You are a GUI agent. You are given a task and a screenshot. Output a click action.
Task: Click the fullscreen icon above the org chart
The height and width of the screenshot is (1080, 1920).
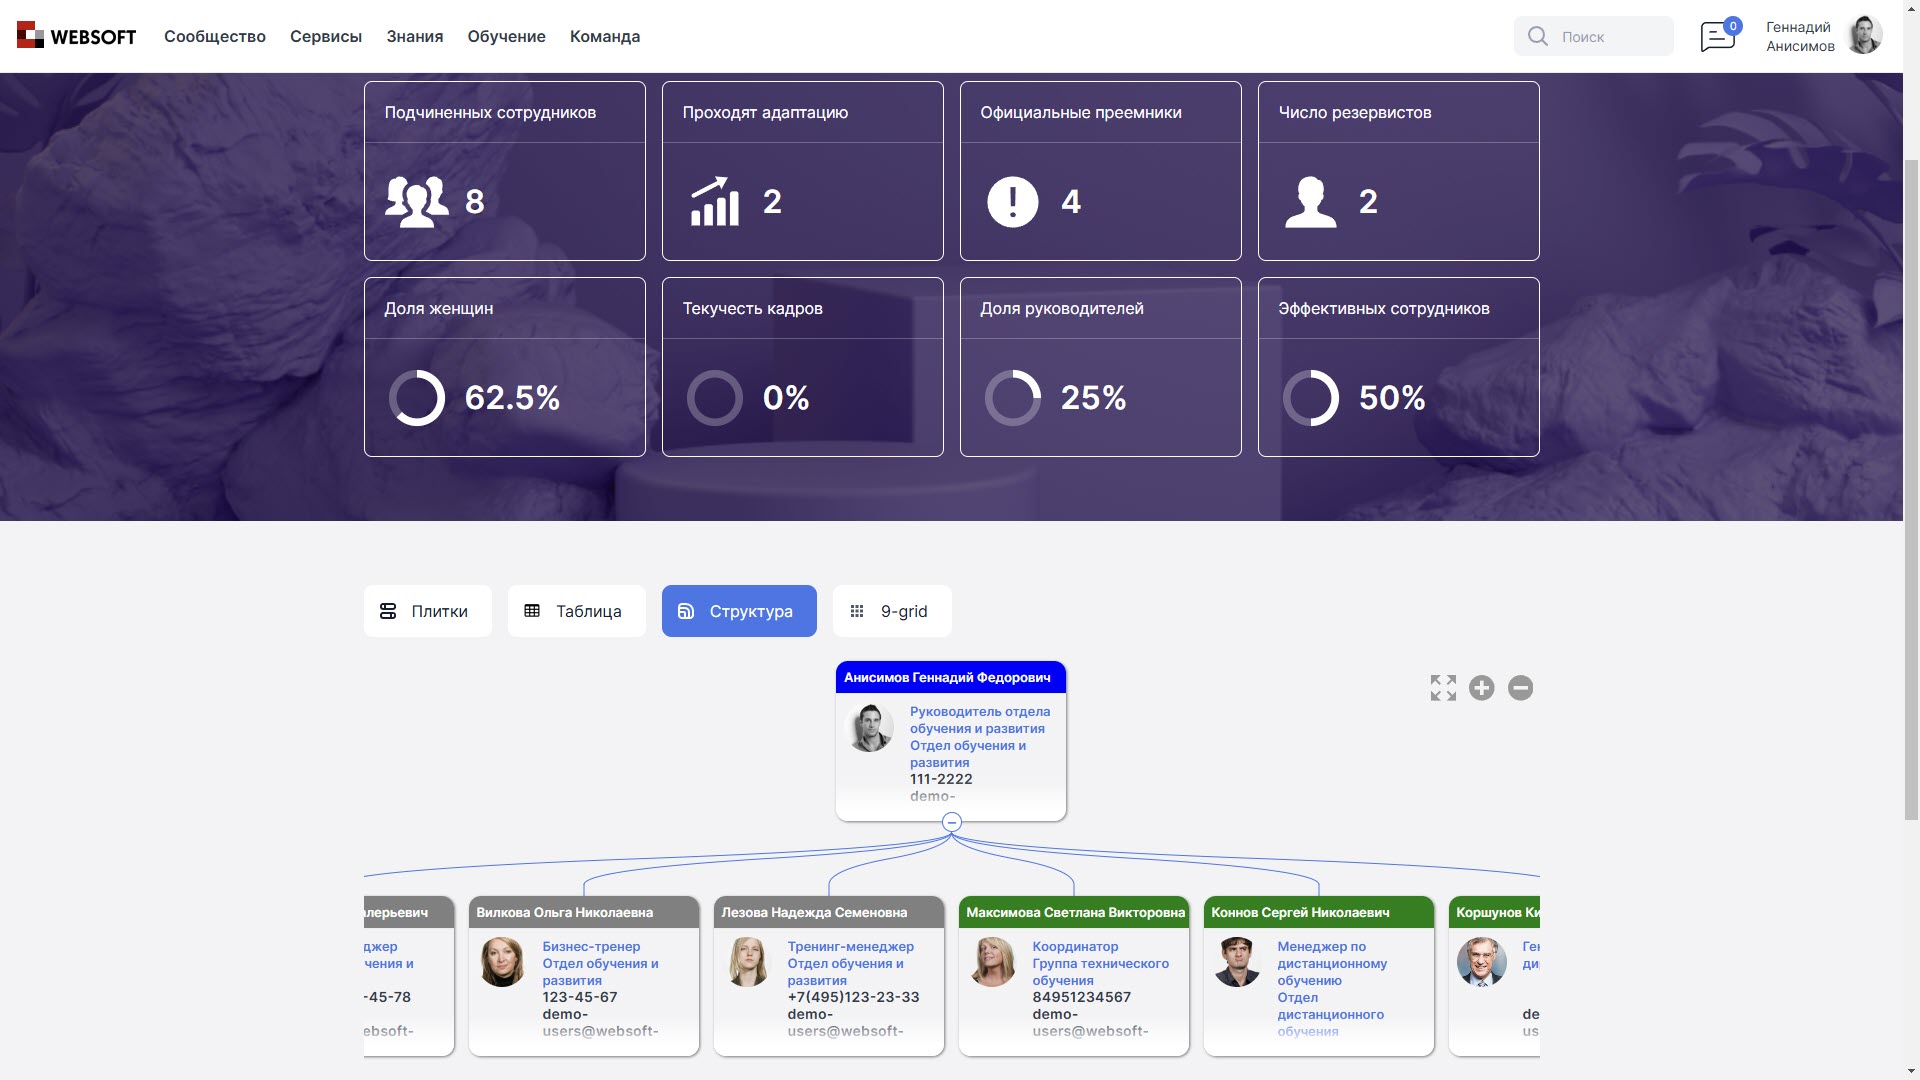pos(1443,688)
